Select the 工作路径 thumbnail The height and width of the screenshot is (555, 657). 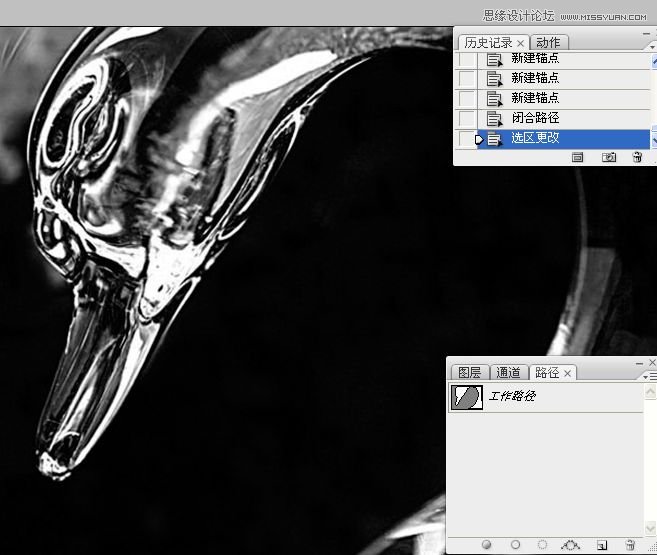466,397
